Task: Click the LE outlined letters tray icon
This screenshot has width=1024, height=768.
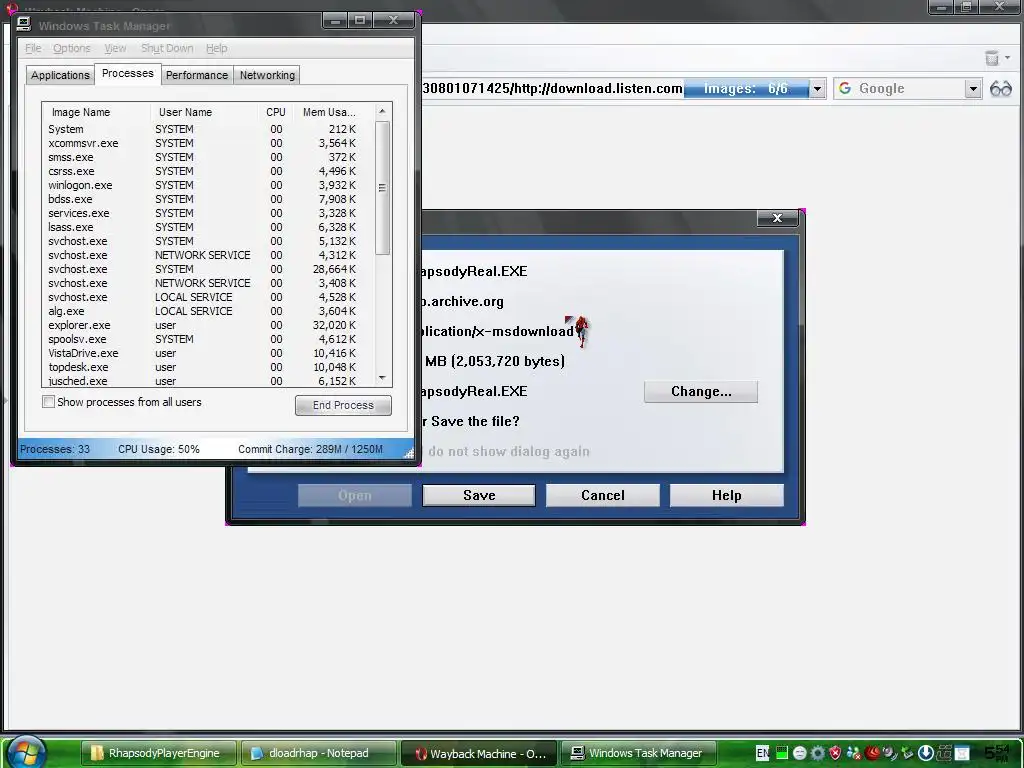Action: point(944,753)
